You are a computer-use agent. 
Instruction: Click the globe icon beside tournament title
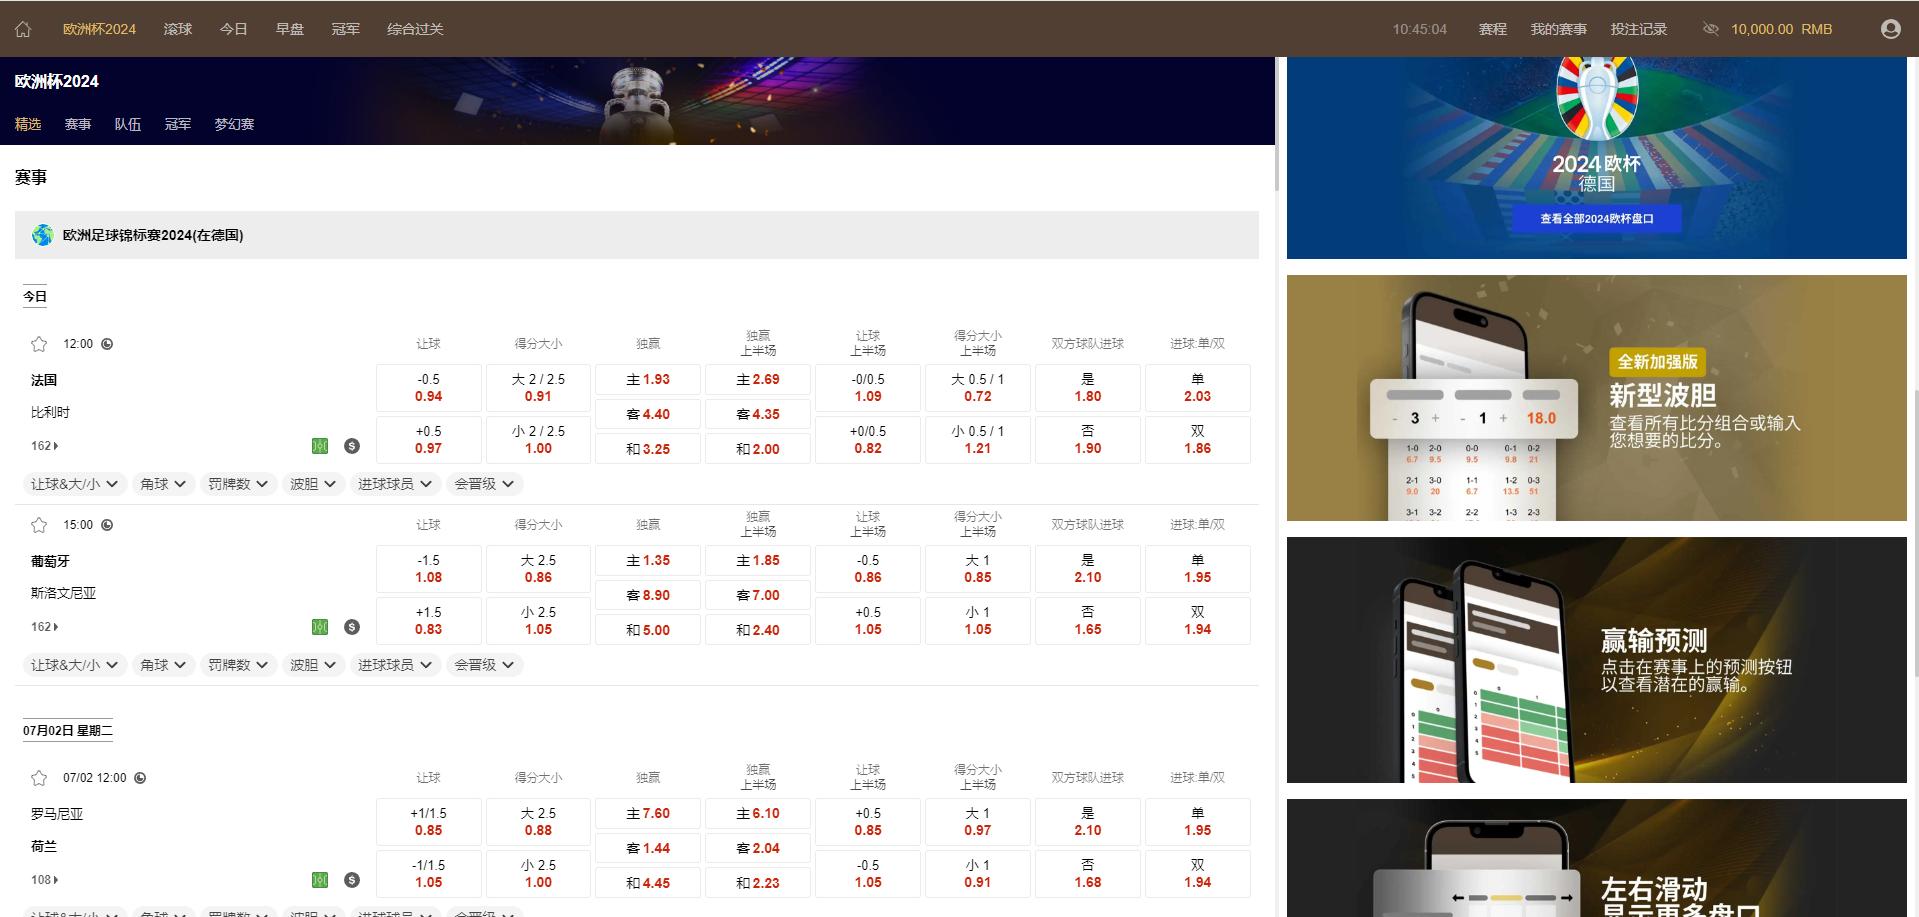click(x=42, y=235)
